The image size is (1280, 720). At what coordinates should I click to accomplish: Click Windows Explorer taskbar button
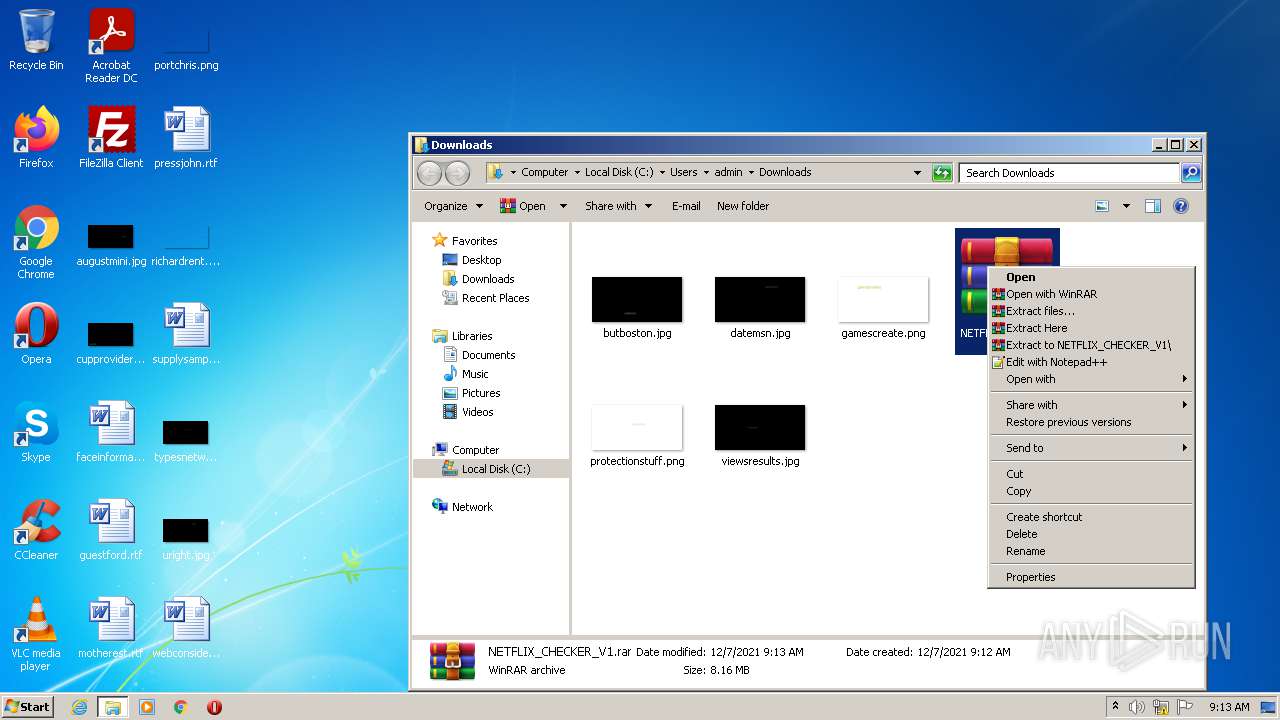coord(113,707)
